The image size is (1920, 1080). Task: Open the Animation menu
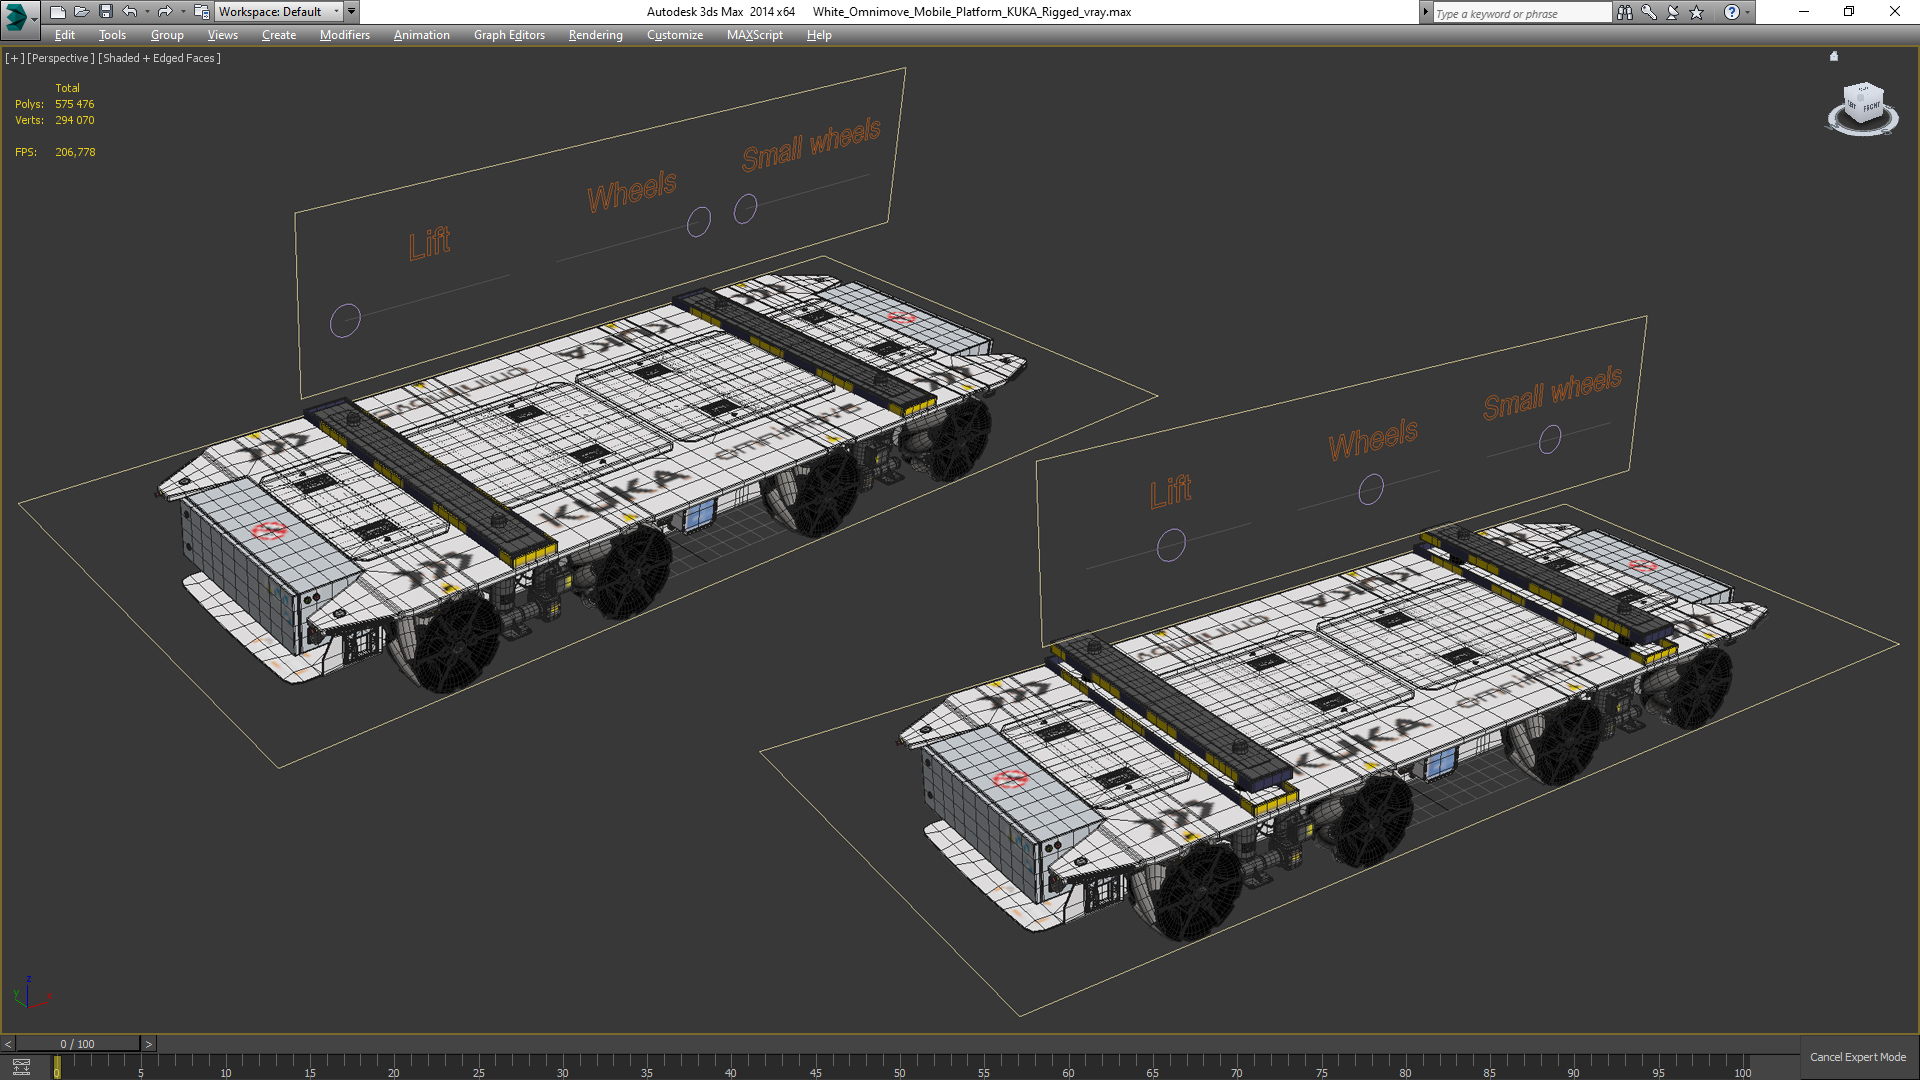pyautogui.click(x=421, y=35)
